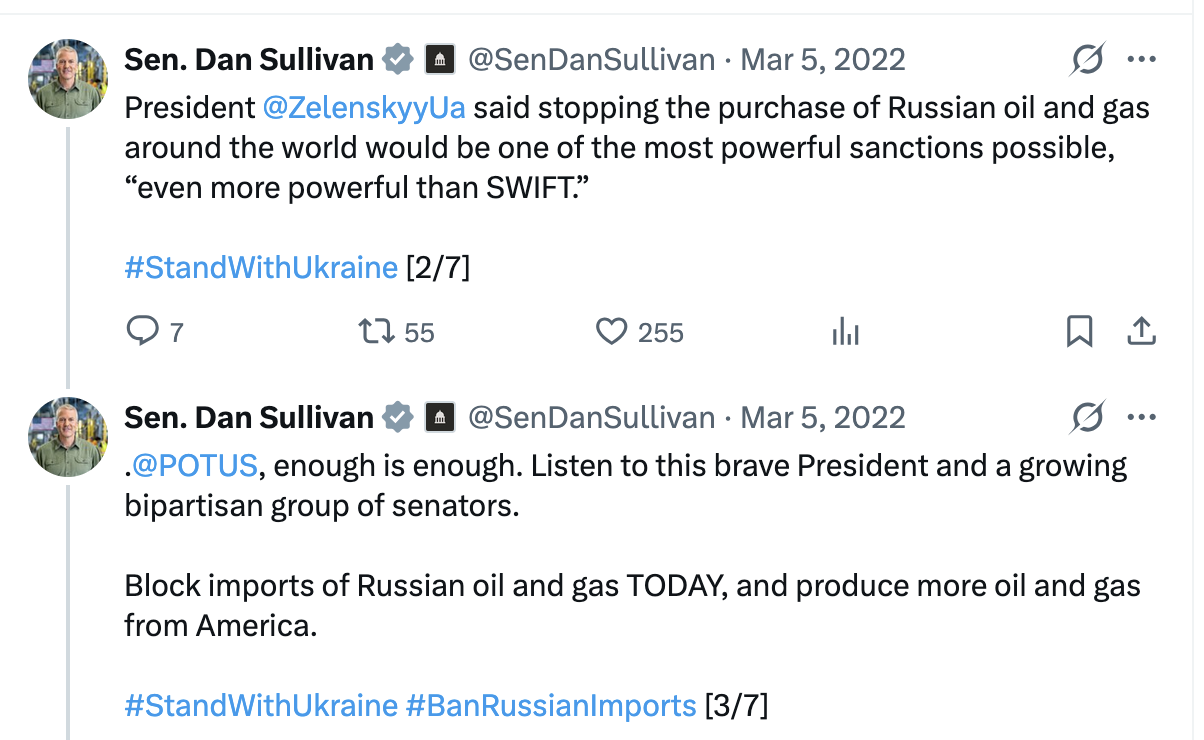Open @ZelenskyyUa mention link
This screenshot has width=1204, height=740.
point(364,107)
